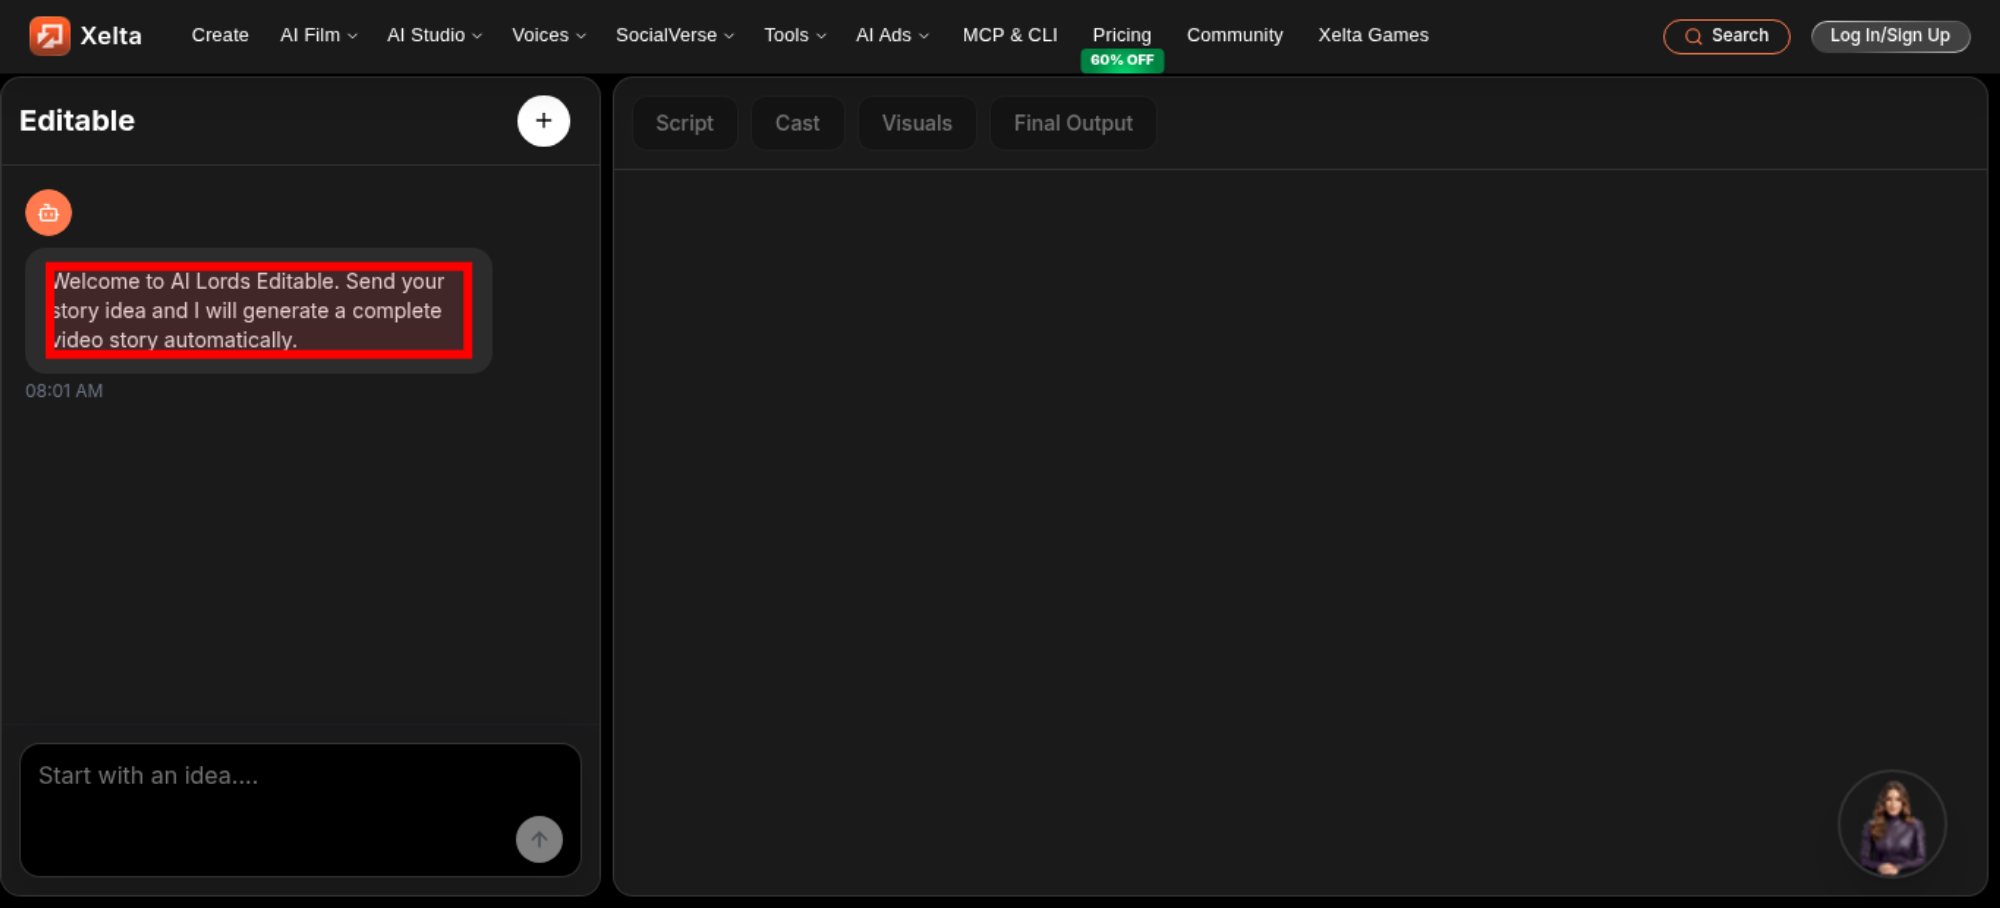The image size is (2000, 908).
Task: Open the Community link
Action: point(1235,35)
